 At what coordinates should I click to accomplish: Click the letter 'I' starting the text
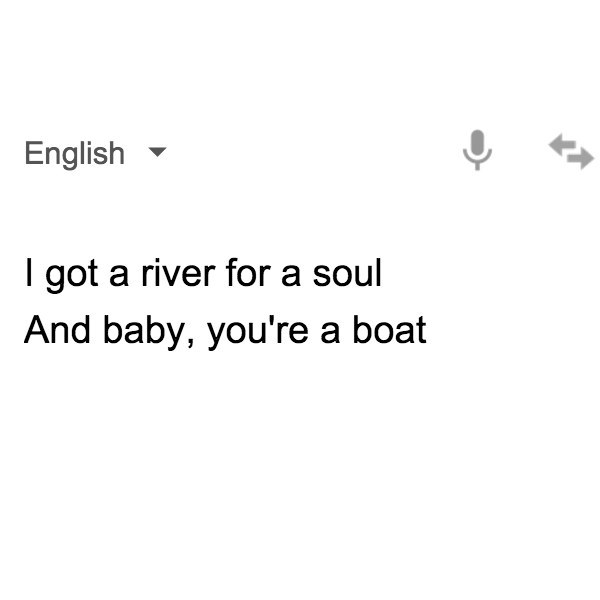tap(28, 272)
